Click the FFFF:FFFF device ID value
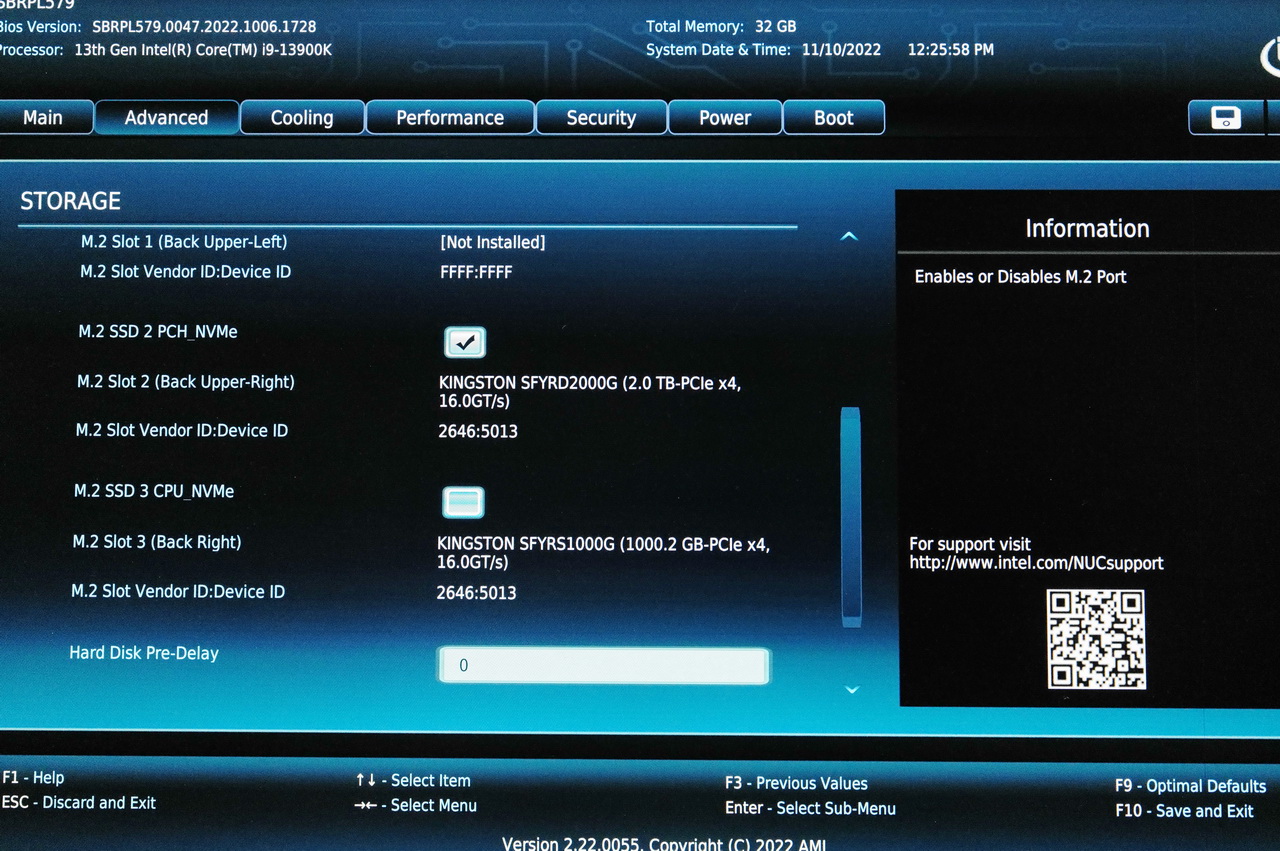The image size is (1280, 851). click(x=476, y=272)
